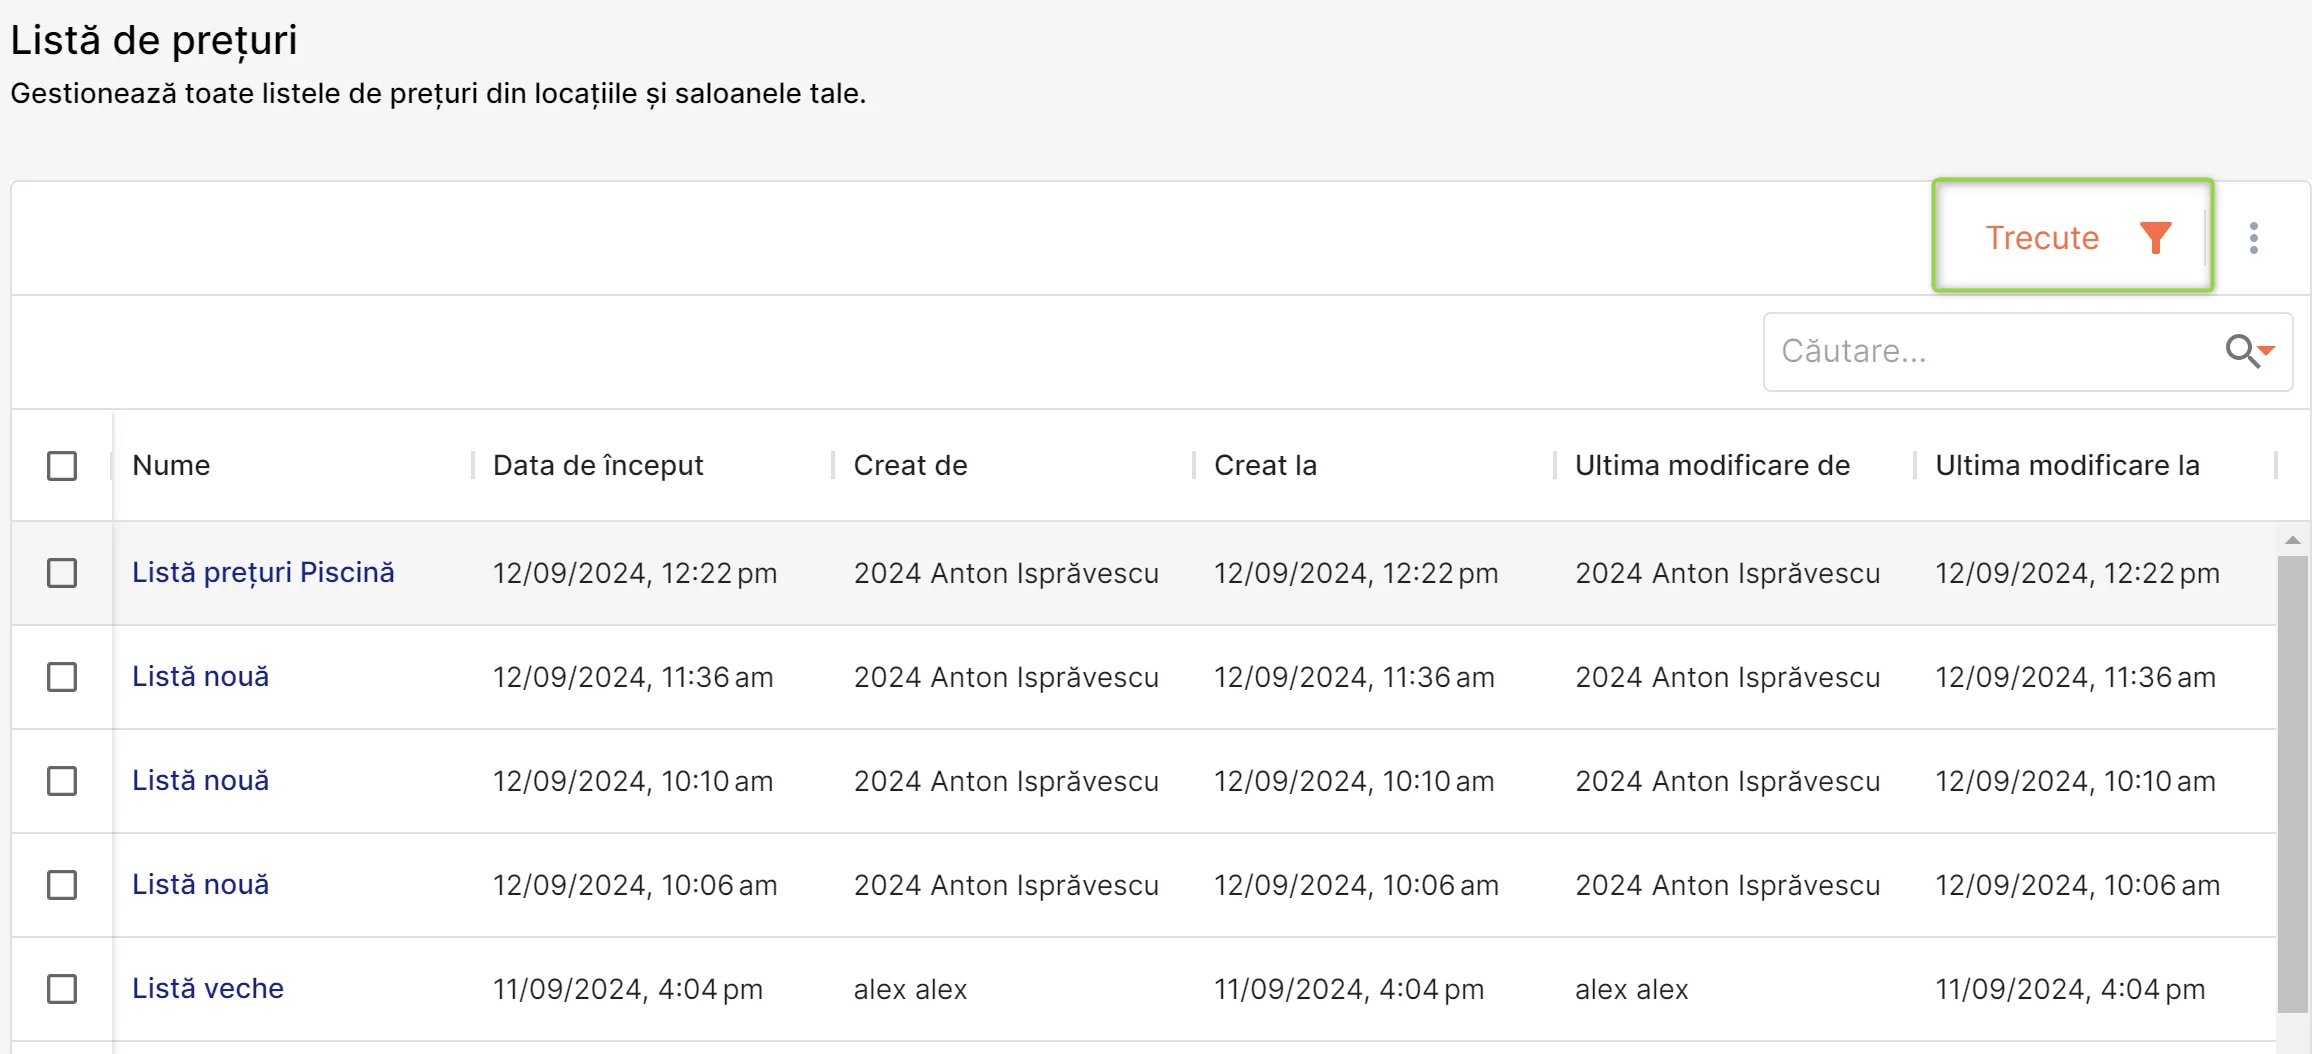Open Listă nouă created at 11:36 am
Image resolution: width=2312 pixels, height=1054 pixels.
200,677
